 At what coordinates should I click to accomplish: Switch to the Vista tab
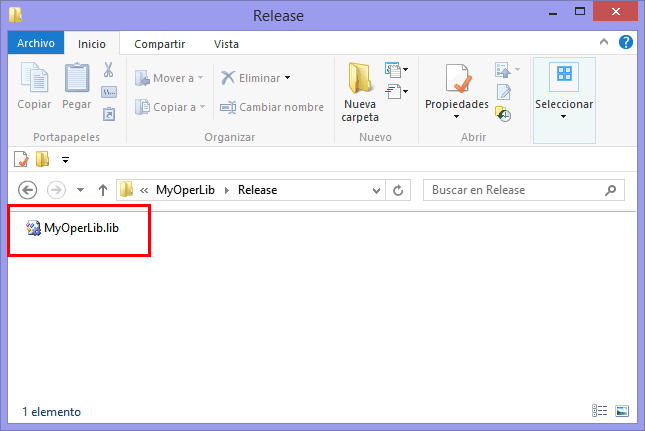pos(226,44)
